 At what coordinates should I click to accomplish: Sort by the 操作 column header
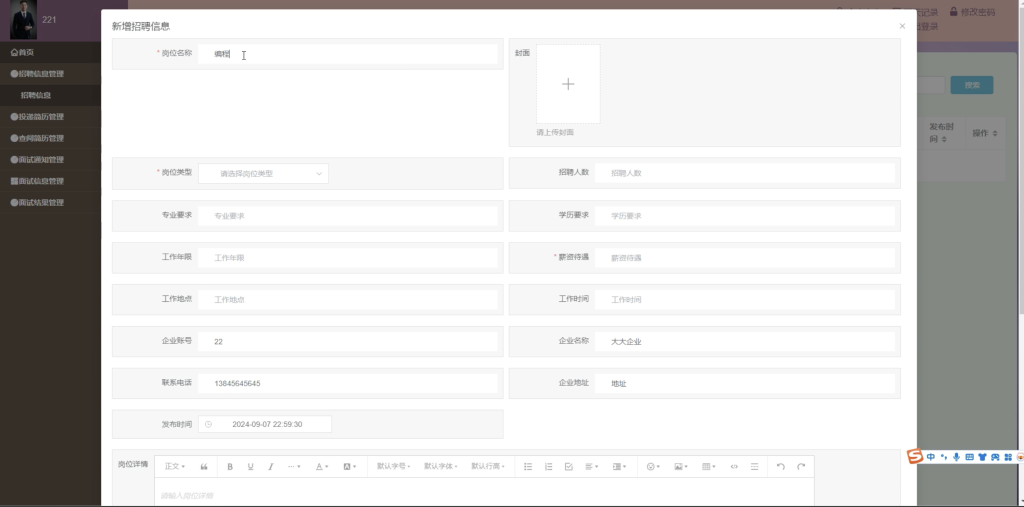[984, 133]
